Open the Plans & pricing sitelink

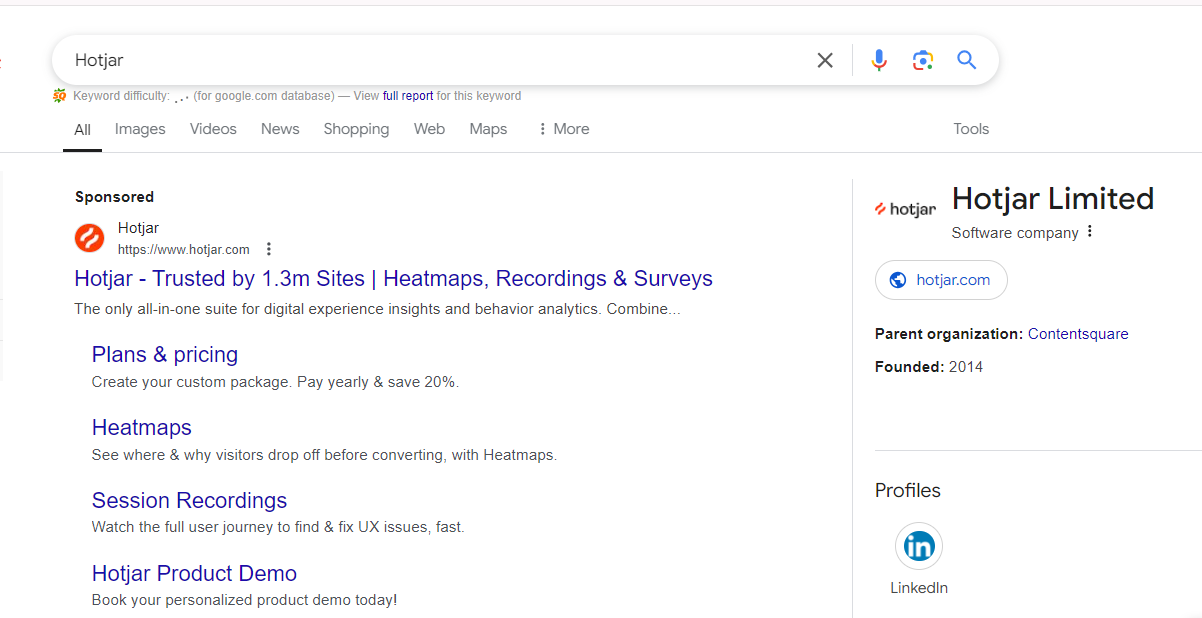pos(165,355)
